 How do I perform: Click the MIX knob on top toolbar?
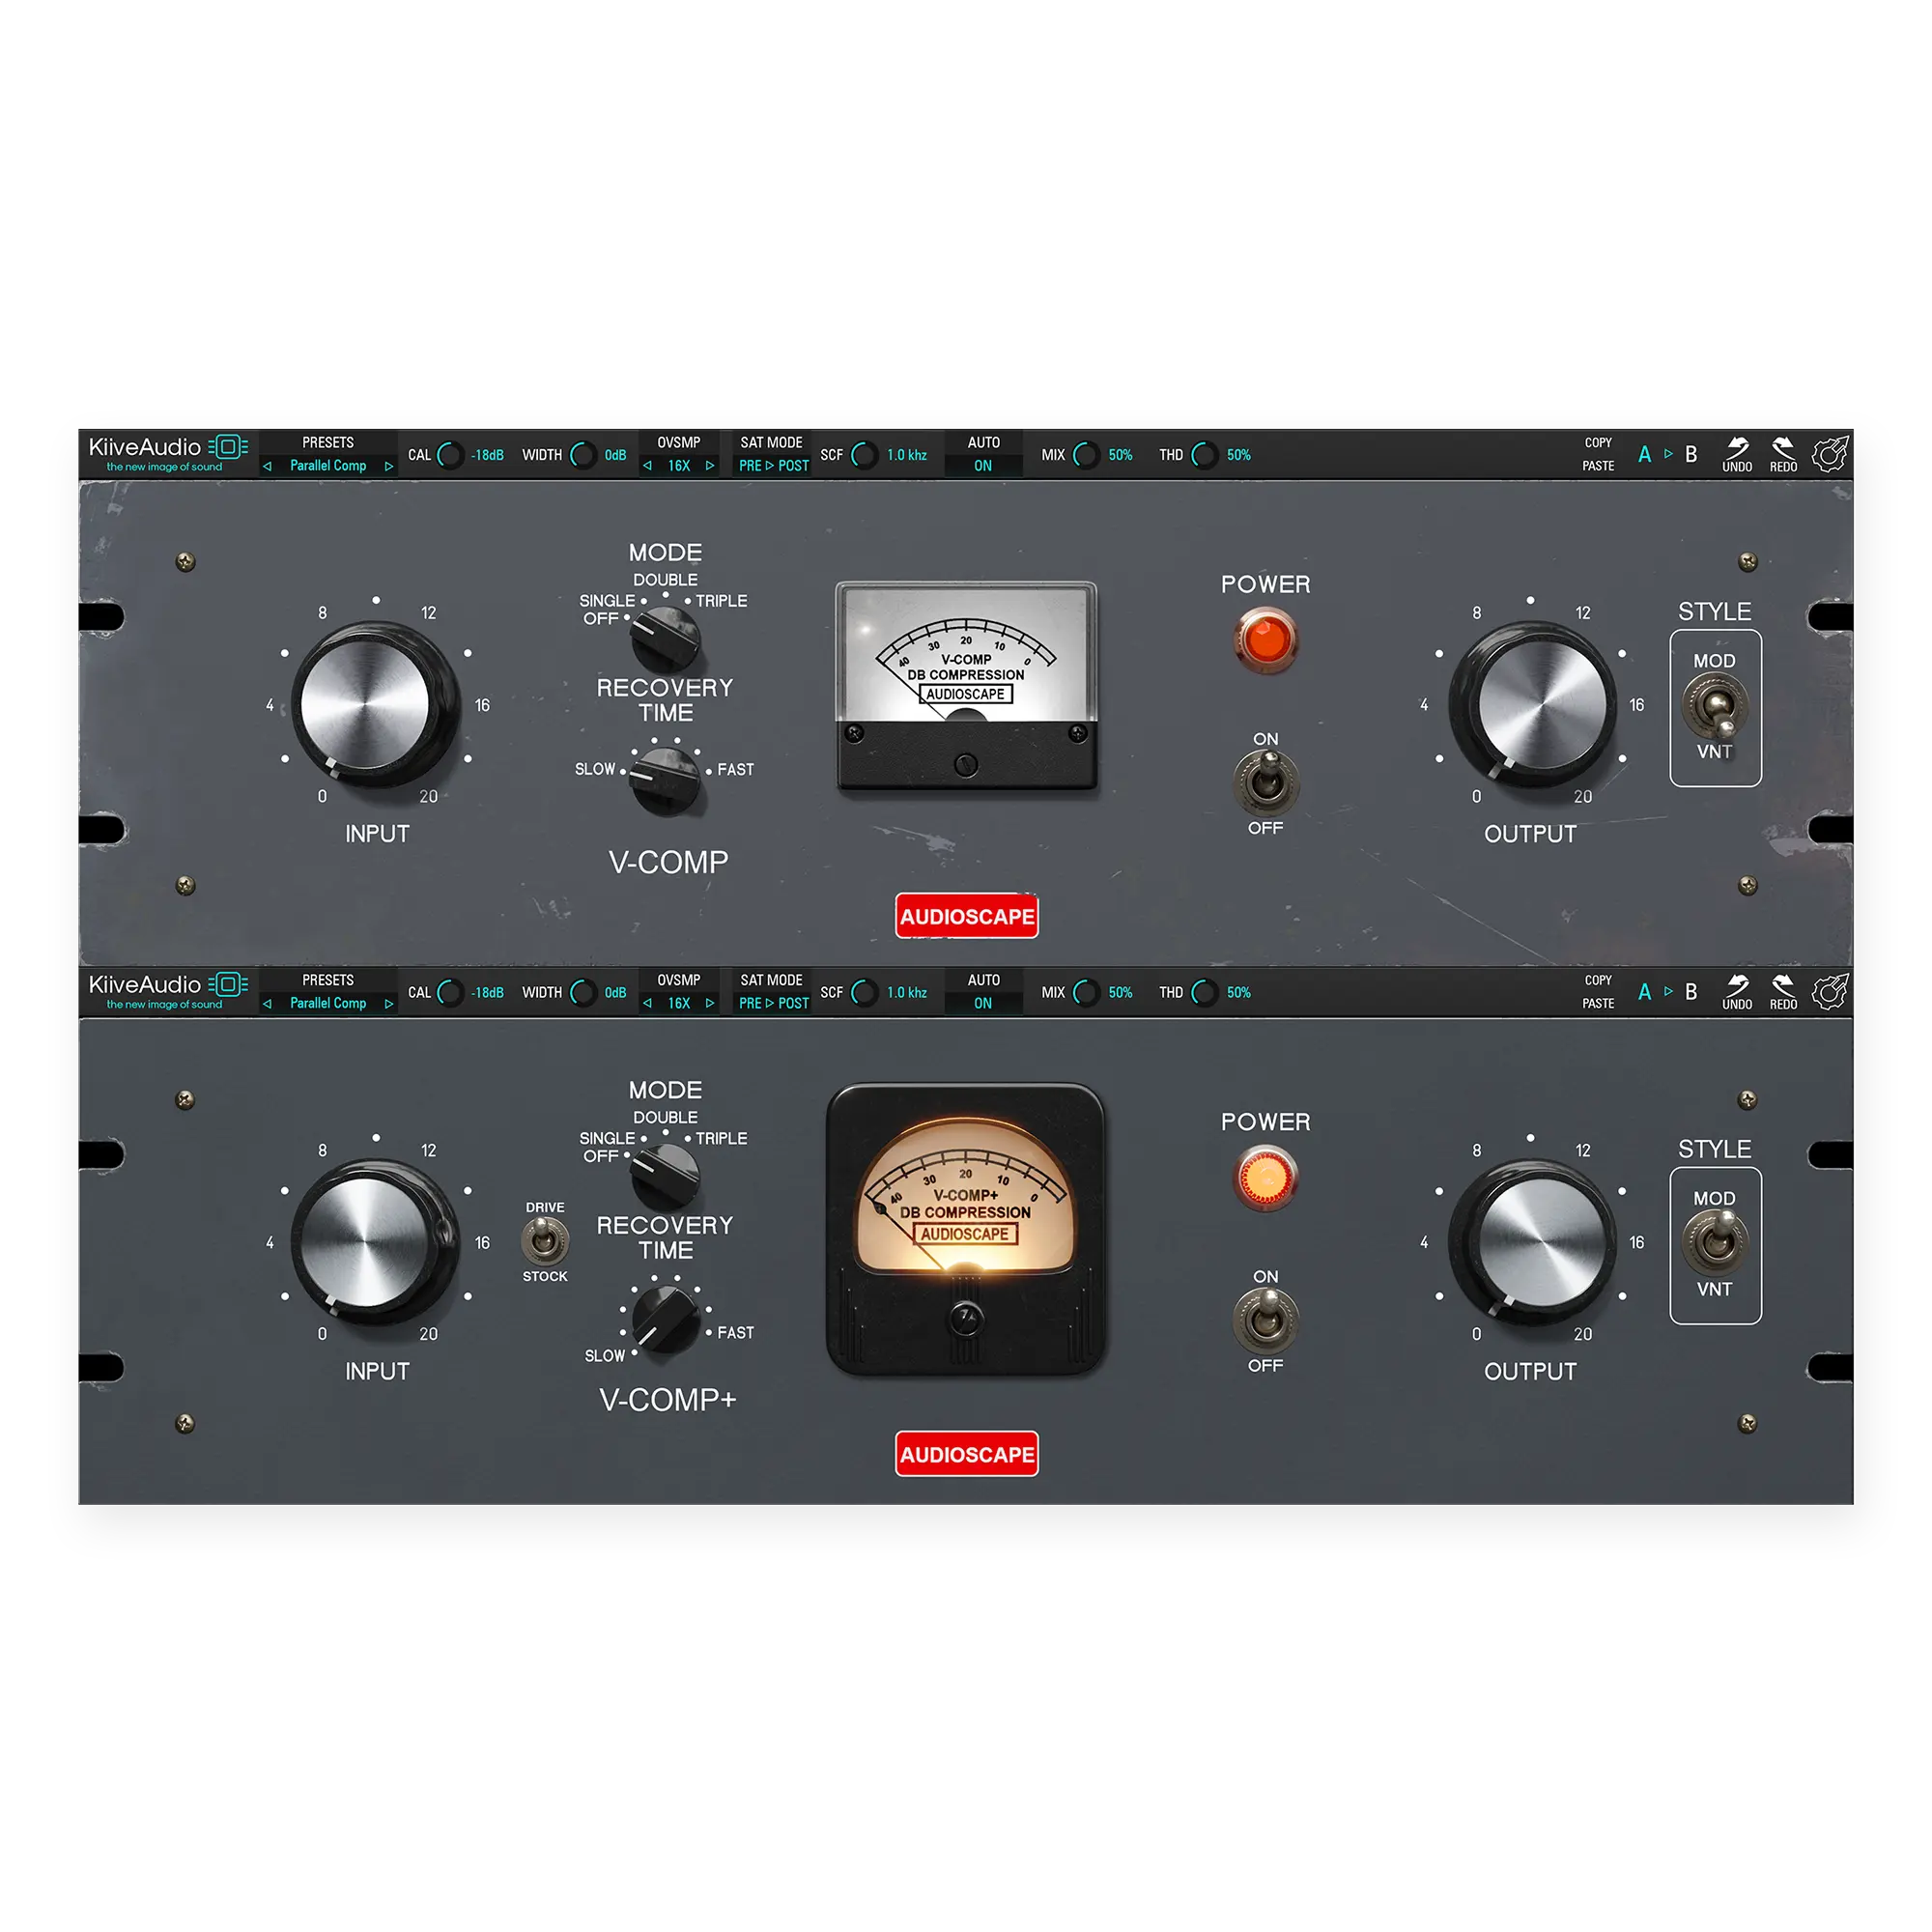[x=1085, y=455]
